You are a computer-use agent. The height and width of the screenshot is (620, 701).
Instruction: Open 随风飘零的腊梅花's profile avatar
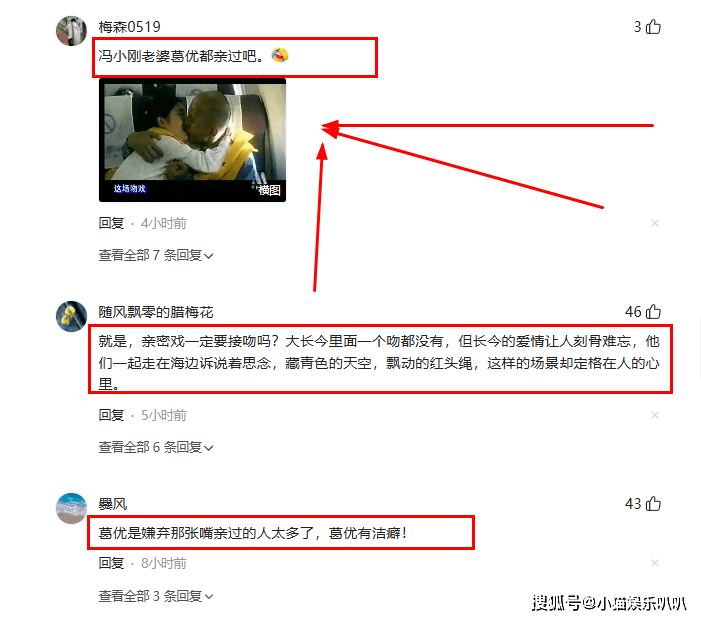tap(71, 316)
